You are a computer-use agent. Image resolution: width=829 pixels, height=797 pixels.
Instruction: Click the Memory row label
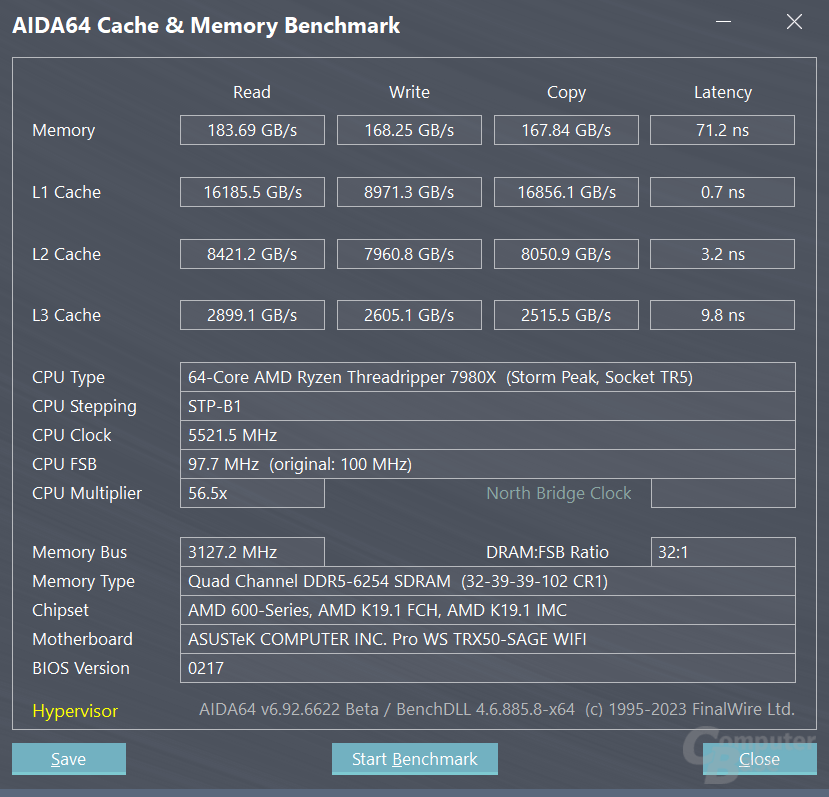(63, 131)
